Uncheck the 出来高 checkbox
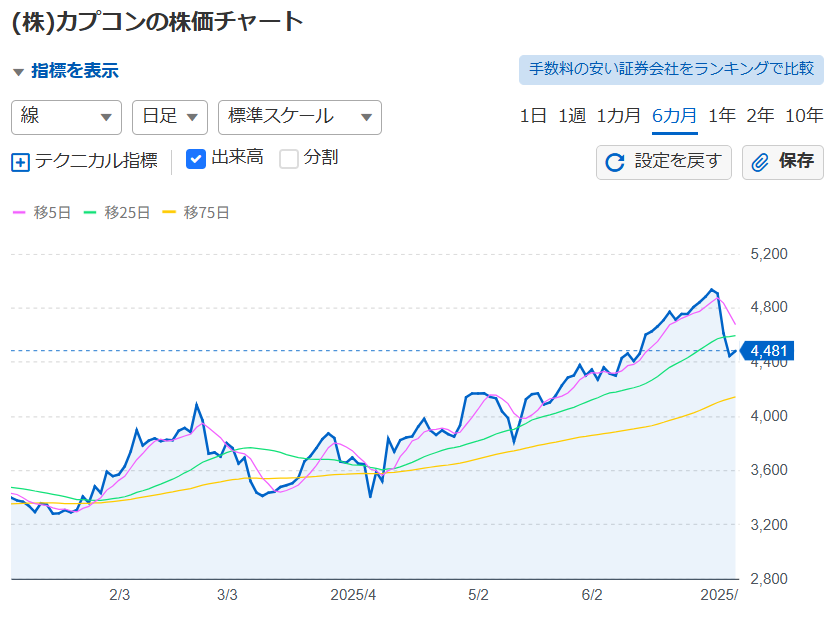Image resolution: width=834 pixels, height=625 pixels. tap(196, 159)
